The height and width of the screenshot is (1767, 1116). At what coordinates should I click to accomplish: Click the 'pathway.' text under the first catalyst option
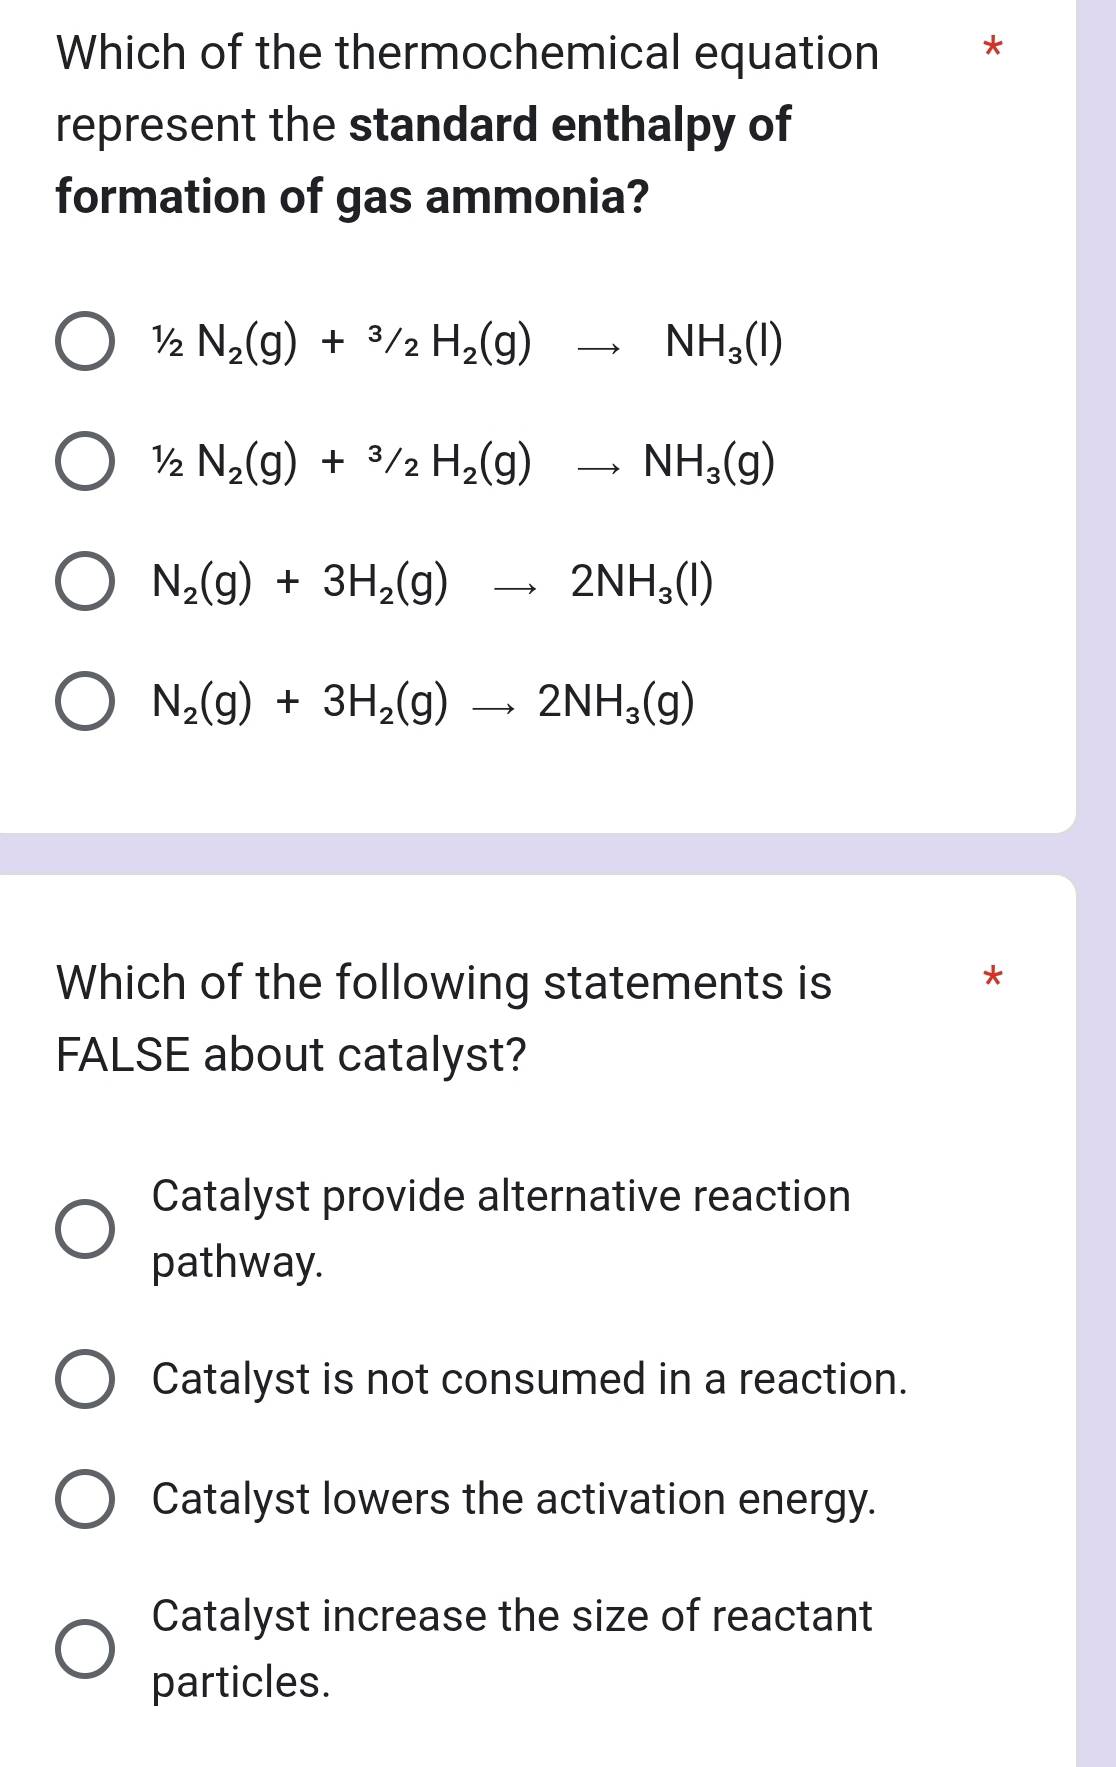(x=236, y=1265)
